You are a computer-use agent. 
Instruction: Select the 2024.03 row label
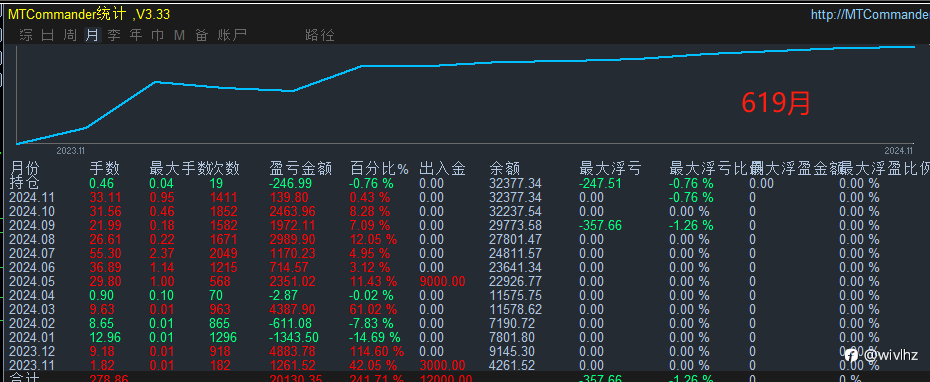coord(32,310)
